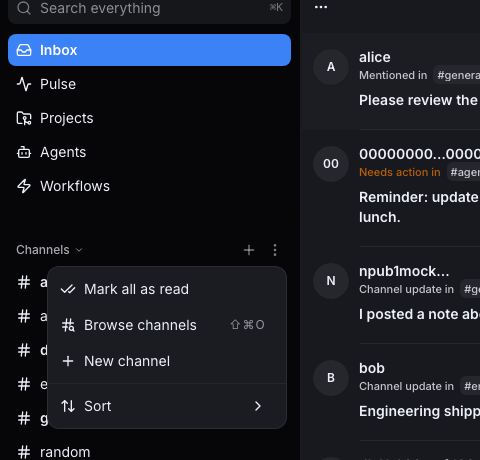Viewport: 480px width, 460px height.
Task: Click the Pulse activity icon
Action: 24,84
